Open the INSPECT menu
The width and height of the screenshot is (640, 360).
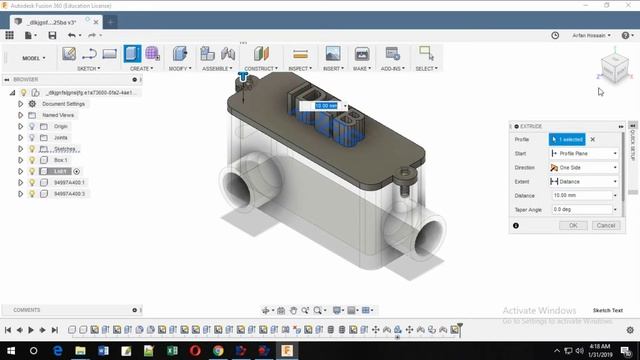[300, 69]
